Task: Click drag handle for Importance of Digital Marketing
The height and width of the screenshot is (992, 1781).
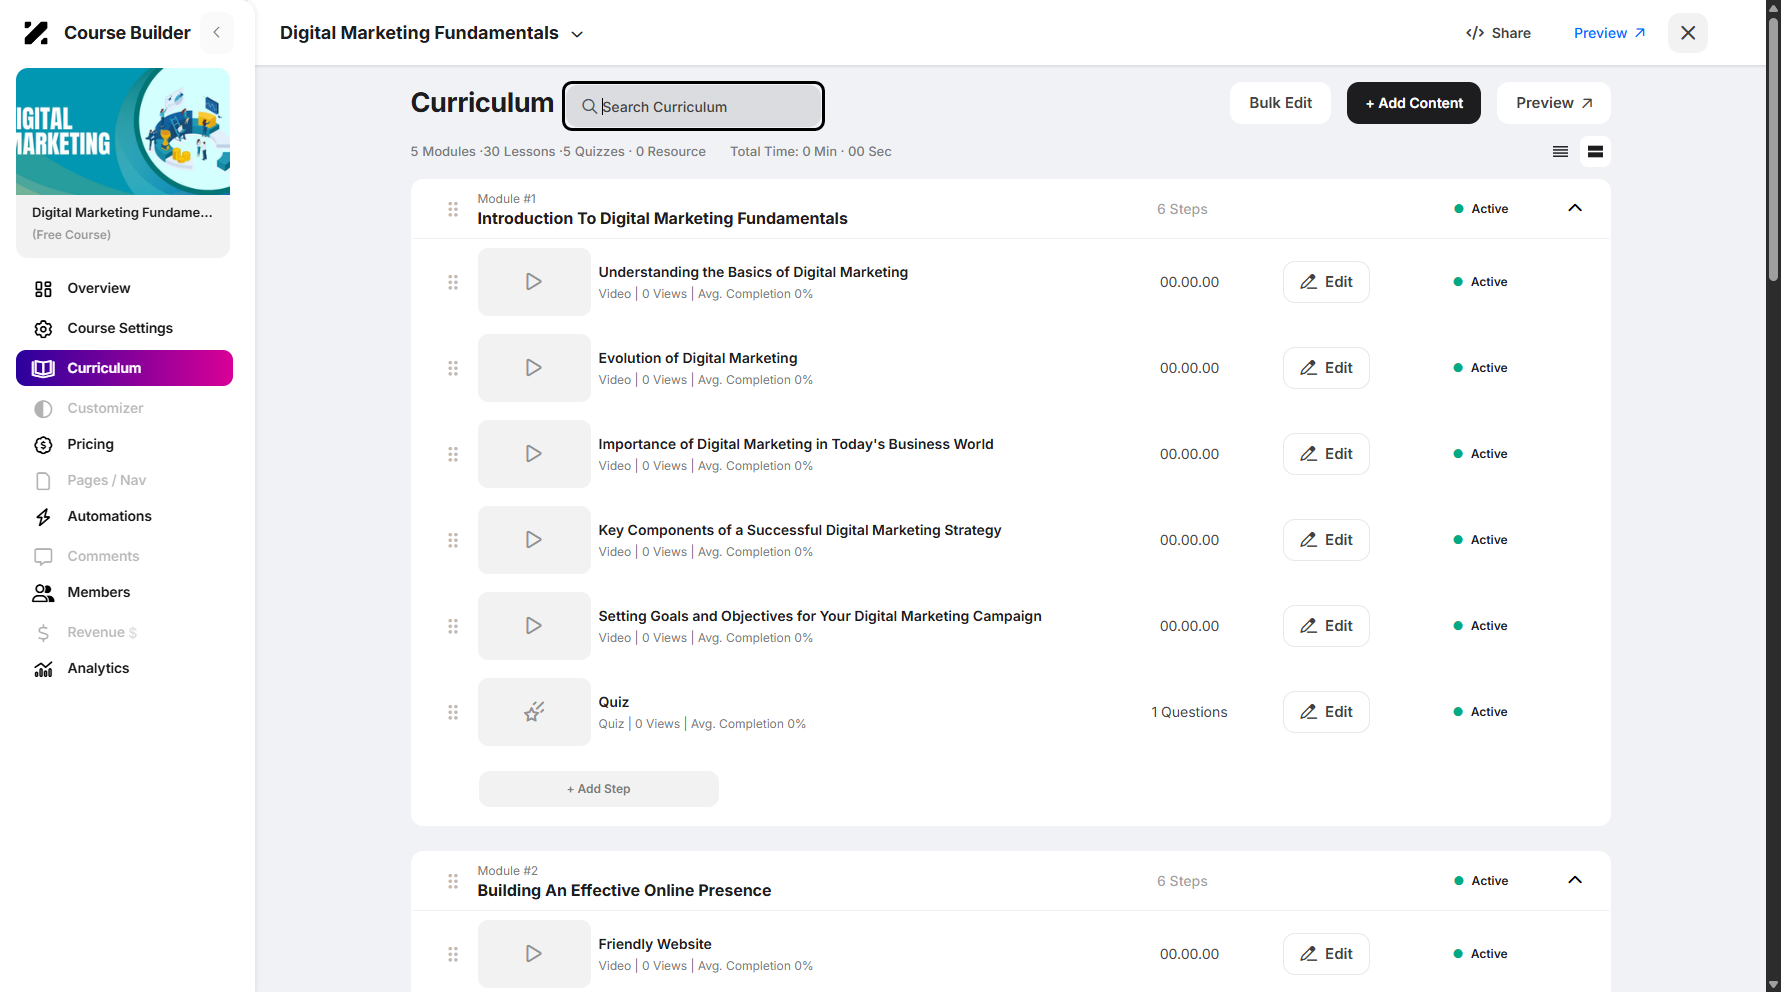Action: pyautogui.click(x=453, y=454)
